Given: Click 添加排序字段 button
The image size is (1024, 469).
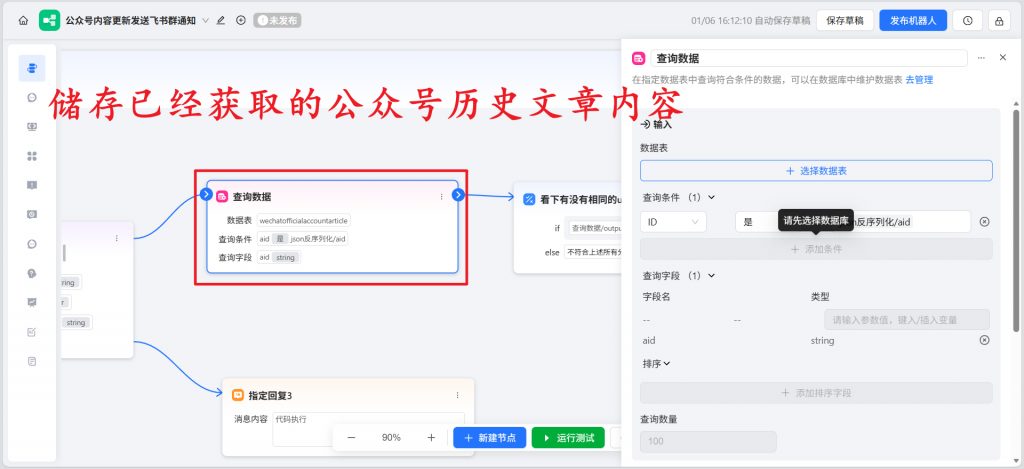Looking at the screenshot, I should (x=816, y=393).
